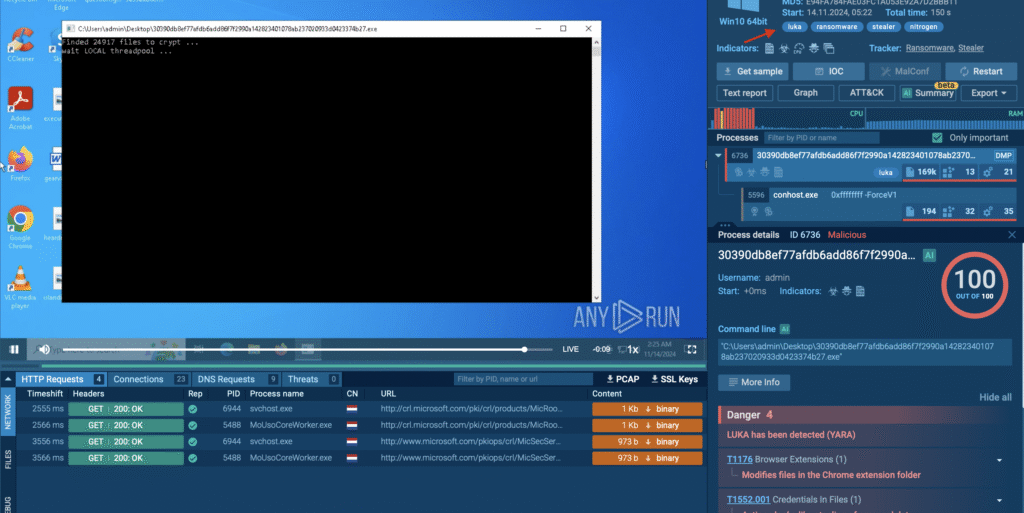The width and height of the screenshot is (1024, 513).
Task: View 169k file events of process 6736
Action: pyautogui.click(x=921, y=172)
